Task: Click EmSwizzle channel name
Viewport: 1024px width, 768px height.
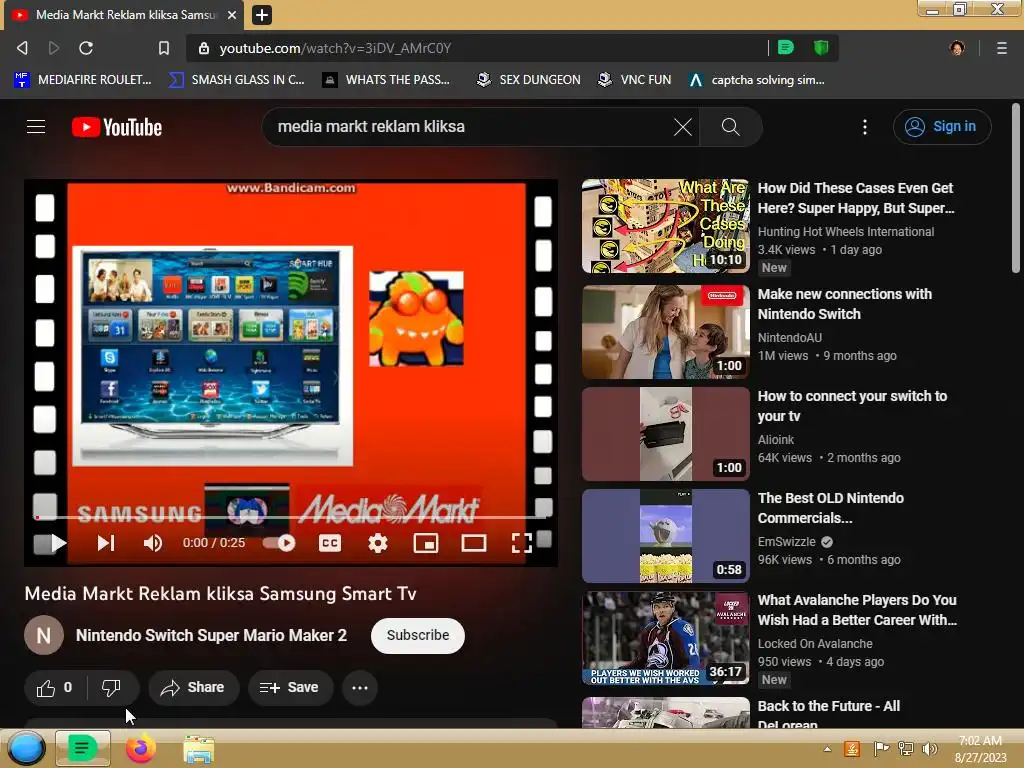Action: point(786,541)
